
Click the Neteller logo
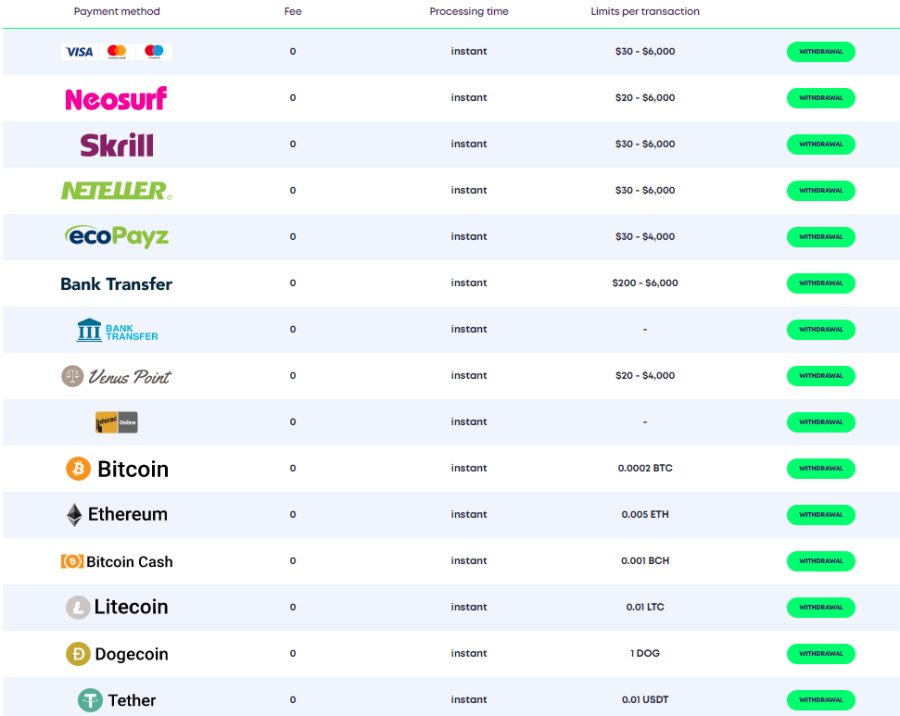pos(116,190)
